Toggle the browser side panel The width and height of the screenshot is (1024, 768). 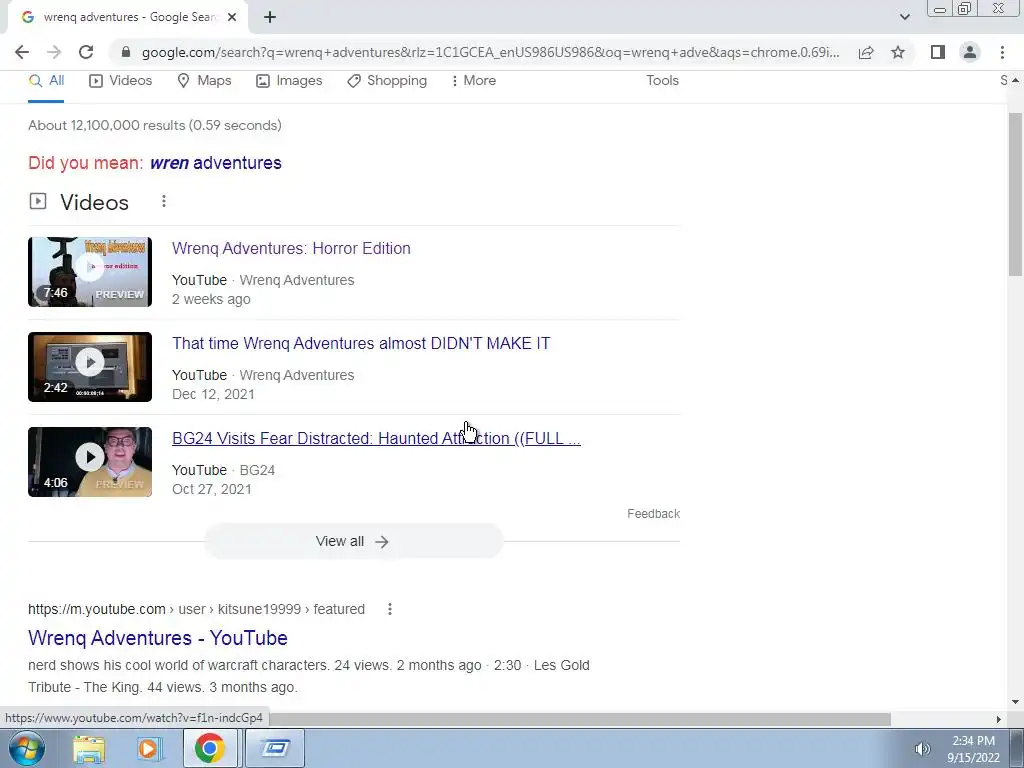[938, 52]
